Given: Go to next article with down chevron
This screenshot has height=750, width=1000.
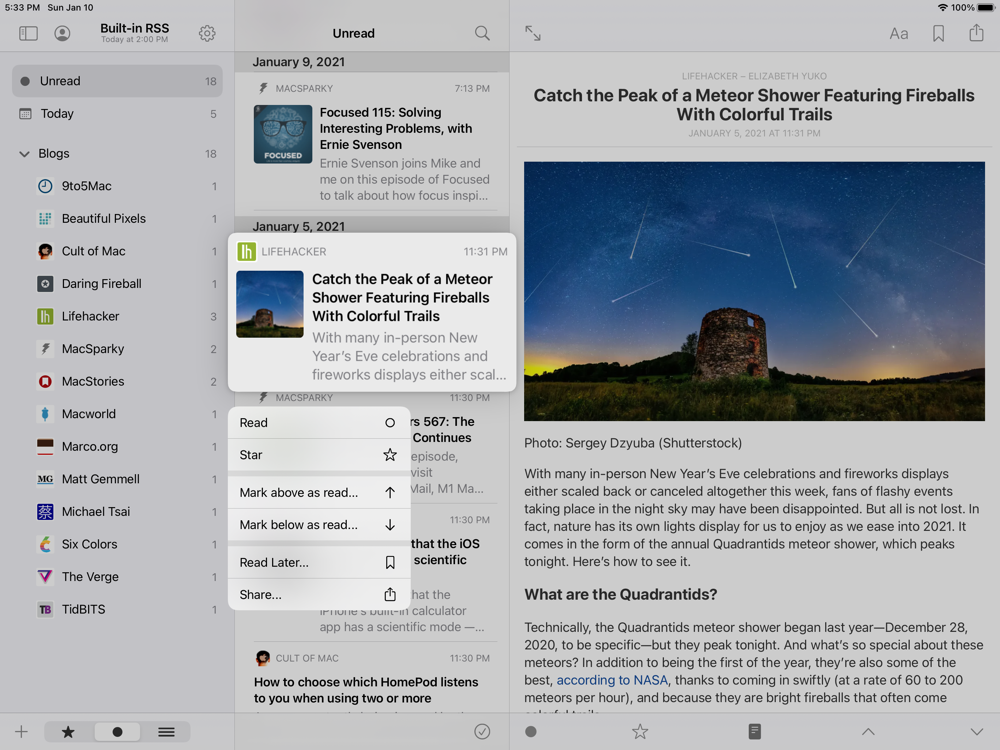Looking at the screenshot, I should coord(976,732).
